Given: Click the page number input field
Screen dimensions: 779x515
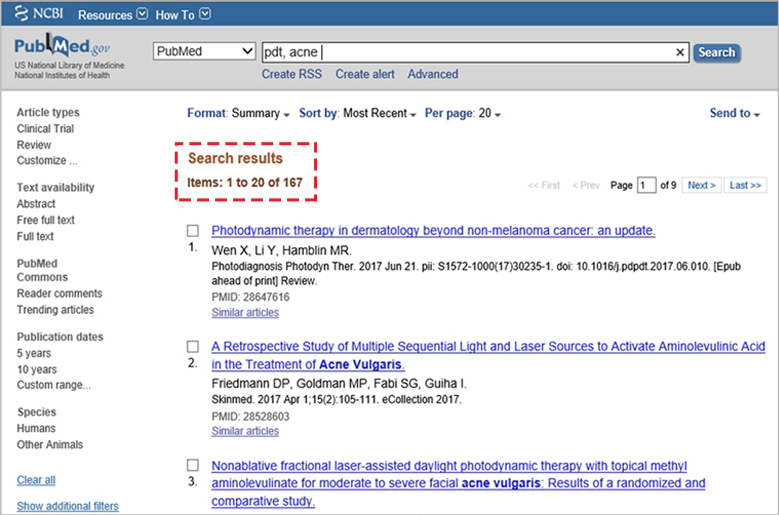Looking at the screenshot, I should 646,185.
